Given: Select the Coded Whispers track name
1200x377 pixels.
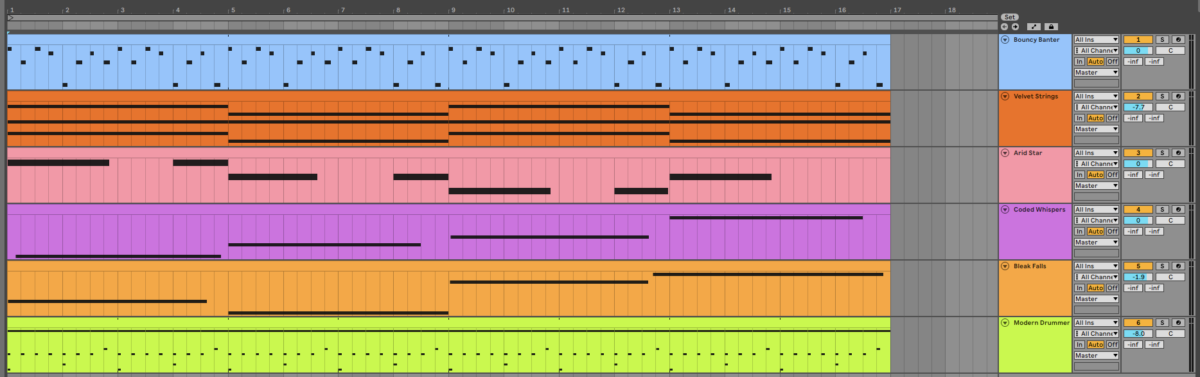Looking at the screenshot, I should click(x=1039, y=209).
